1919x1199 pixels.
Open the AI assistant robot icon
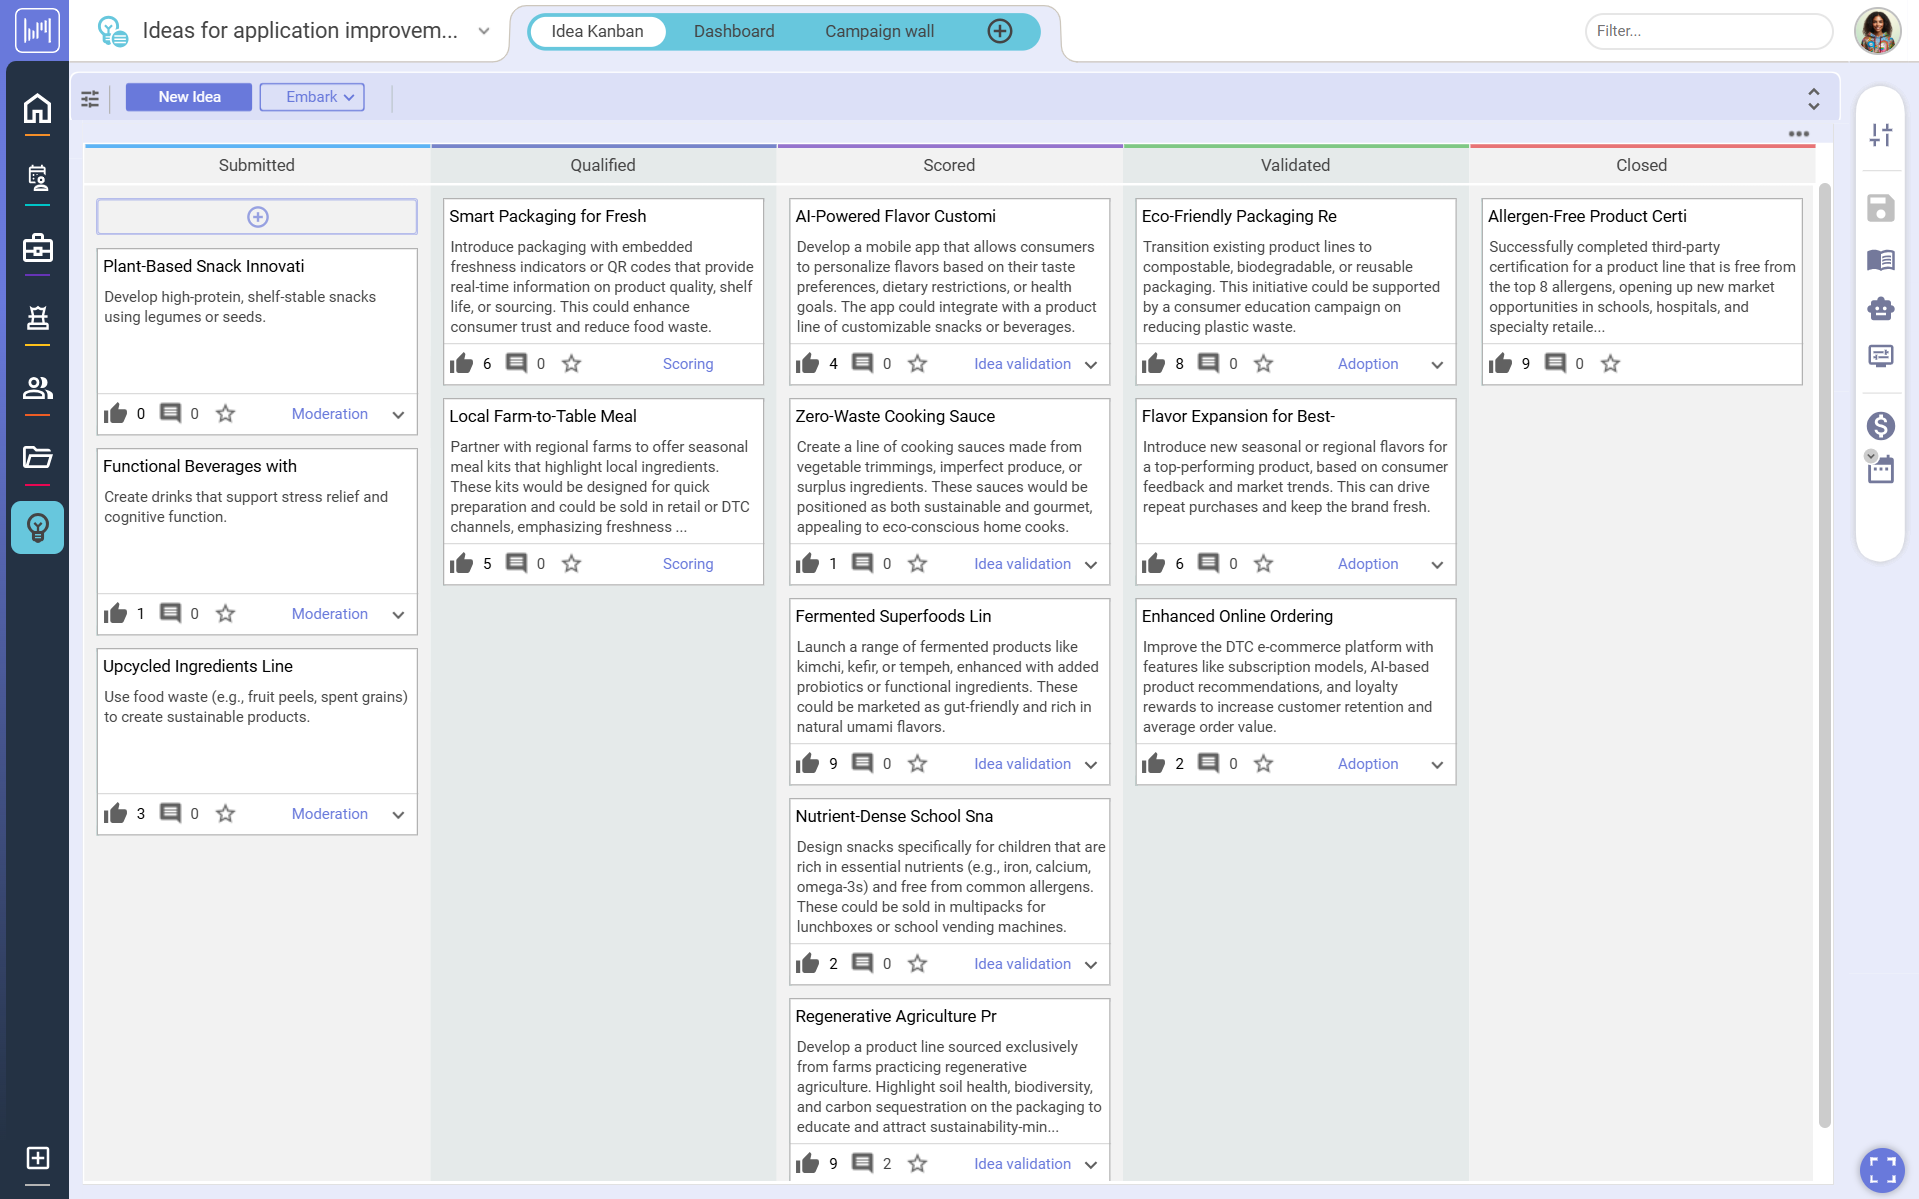[1881, 308]
